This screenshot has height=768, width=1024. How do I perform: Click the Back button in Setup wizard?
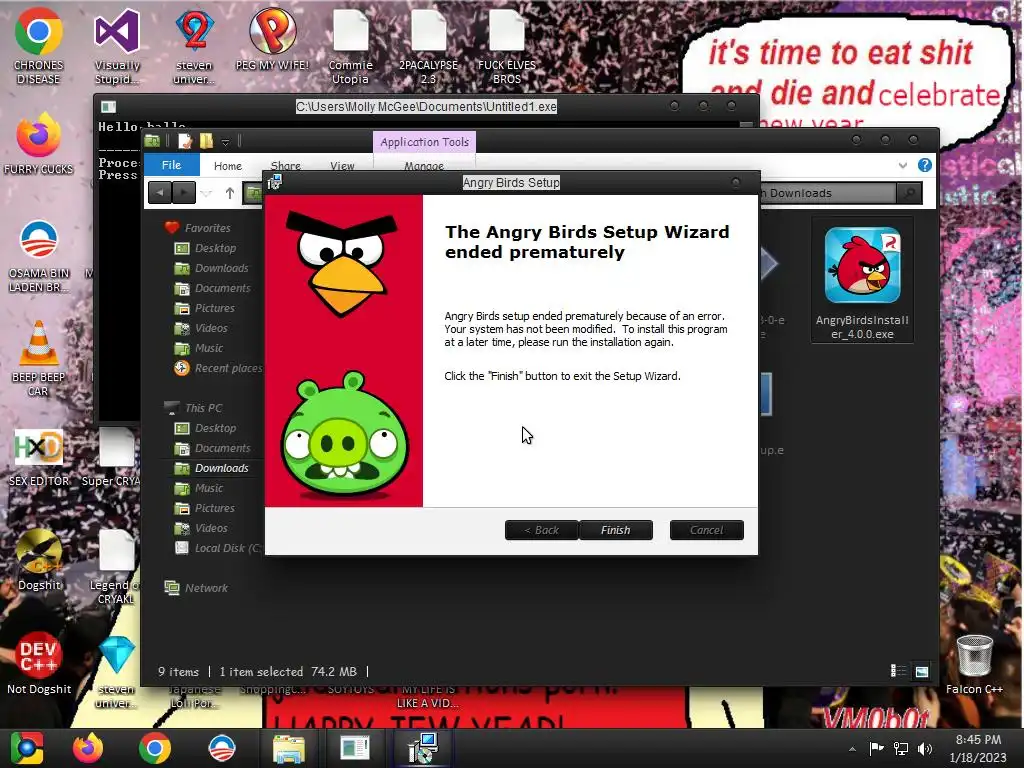click(541, 530)
